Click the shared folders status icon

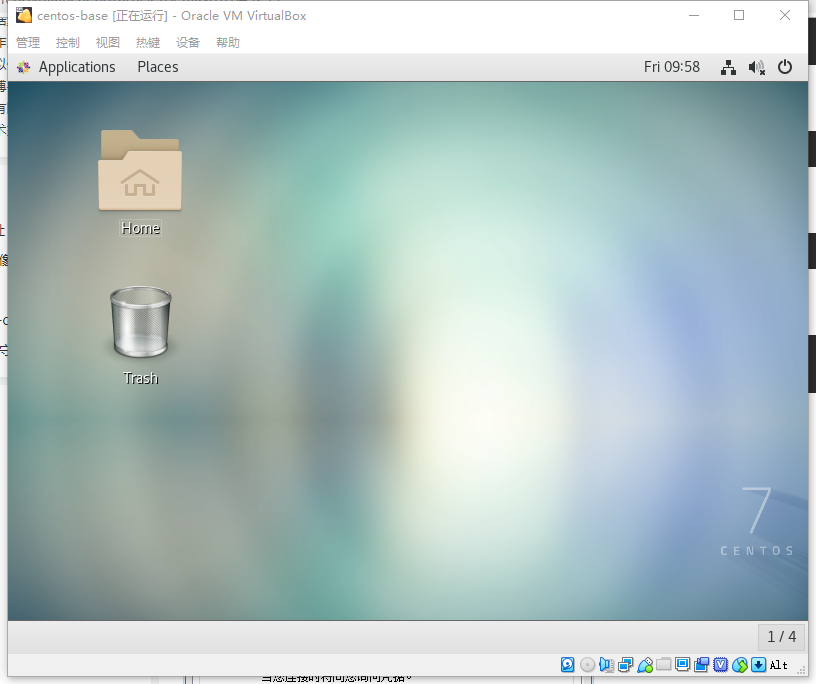pyautogui.click(x=662, y=664)
